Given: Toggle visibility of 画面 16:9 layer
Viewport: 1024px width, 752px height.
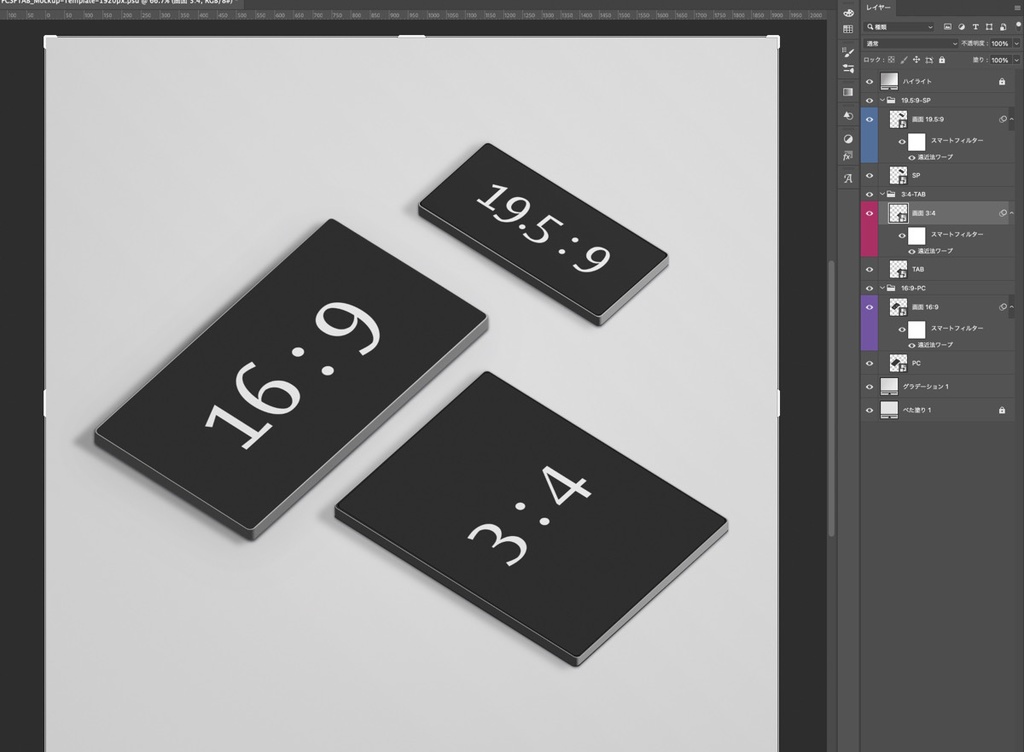Looking at the screenshot, I should tap(869, 307).
